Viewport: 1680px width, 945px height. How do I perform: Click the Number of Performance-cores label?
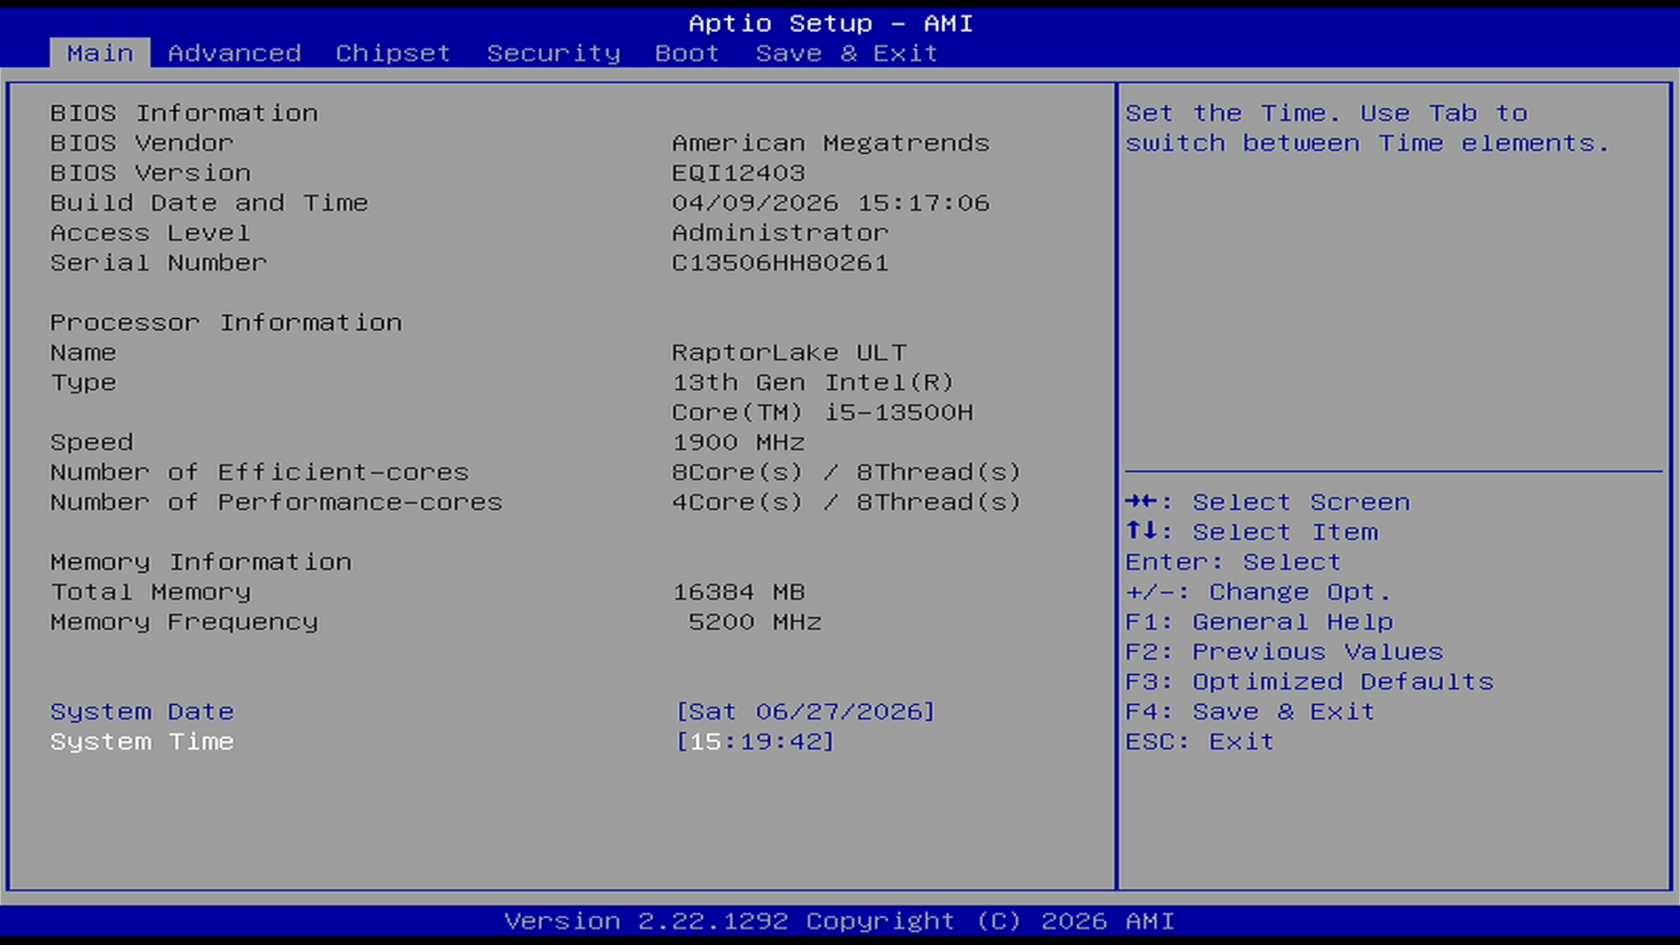click(x=276, y=502)
